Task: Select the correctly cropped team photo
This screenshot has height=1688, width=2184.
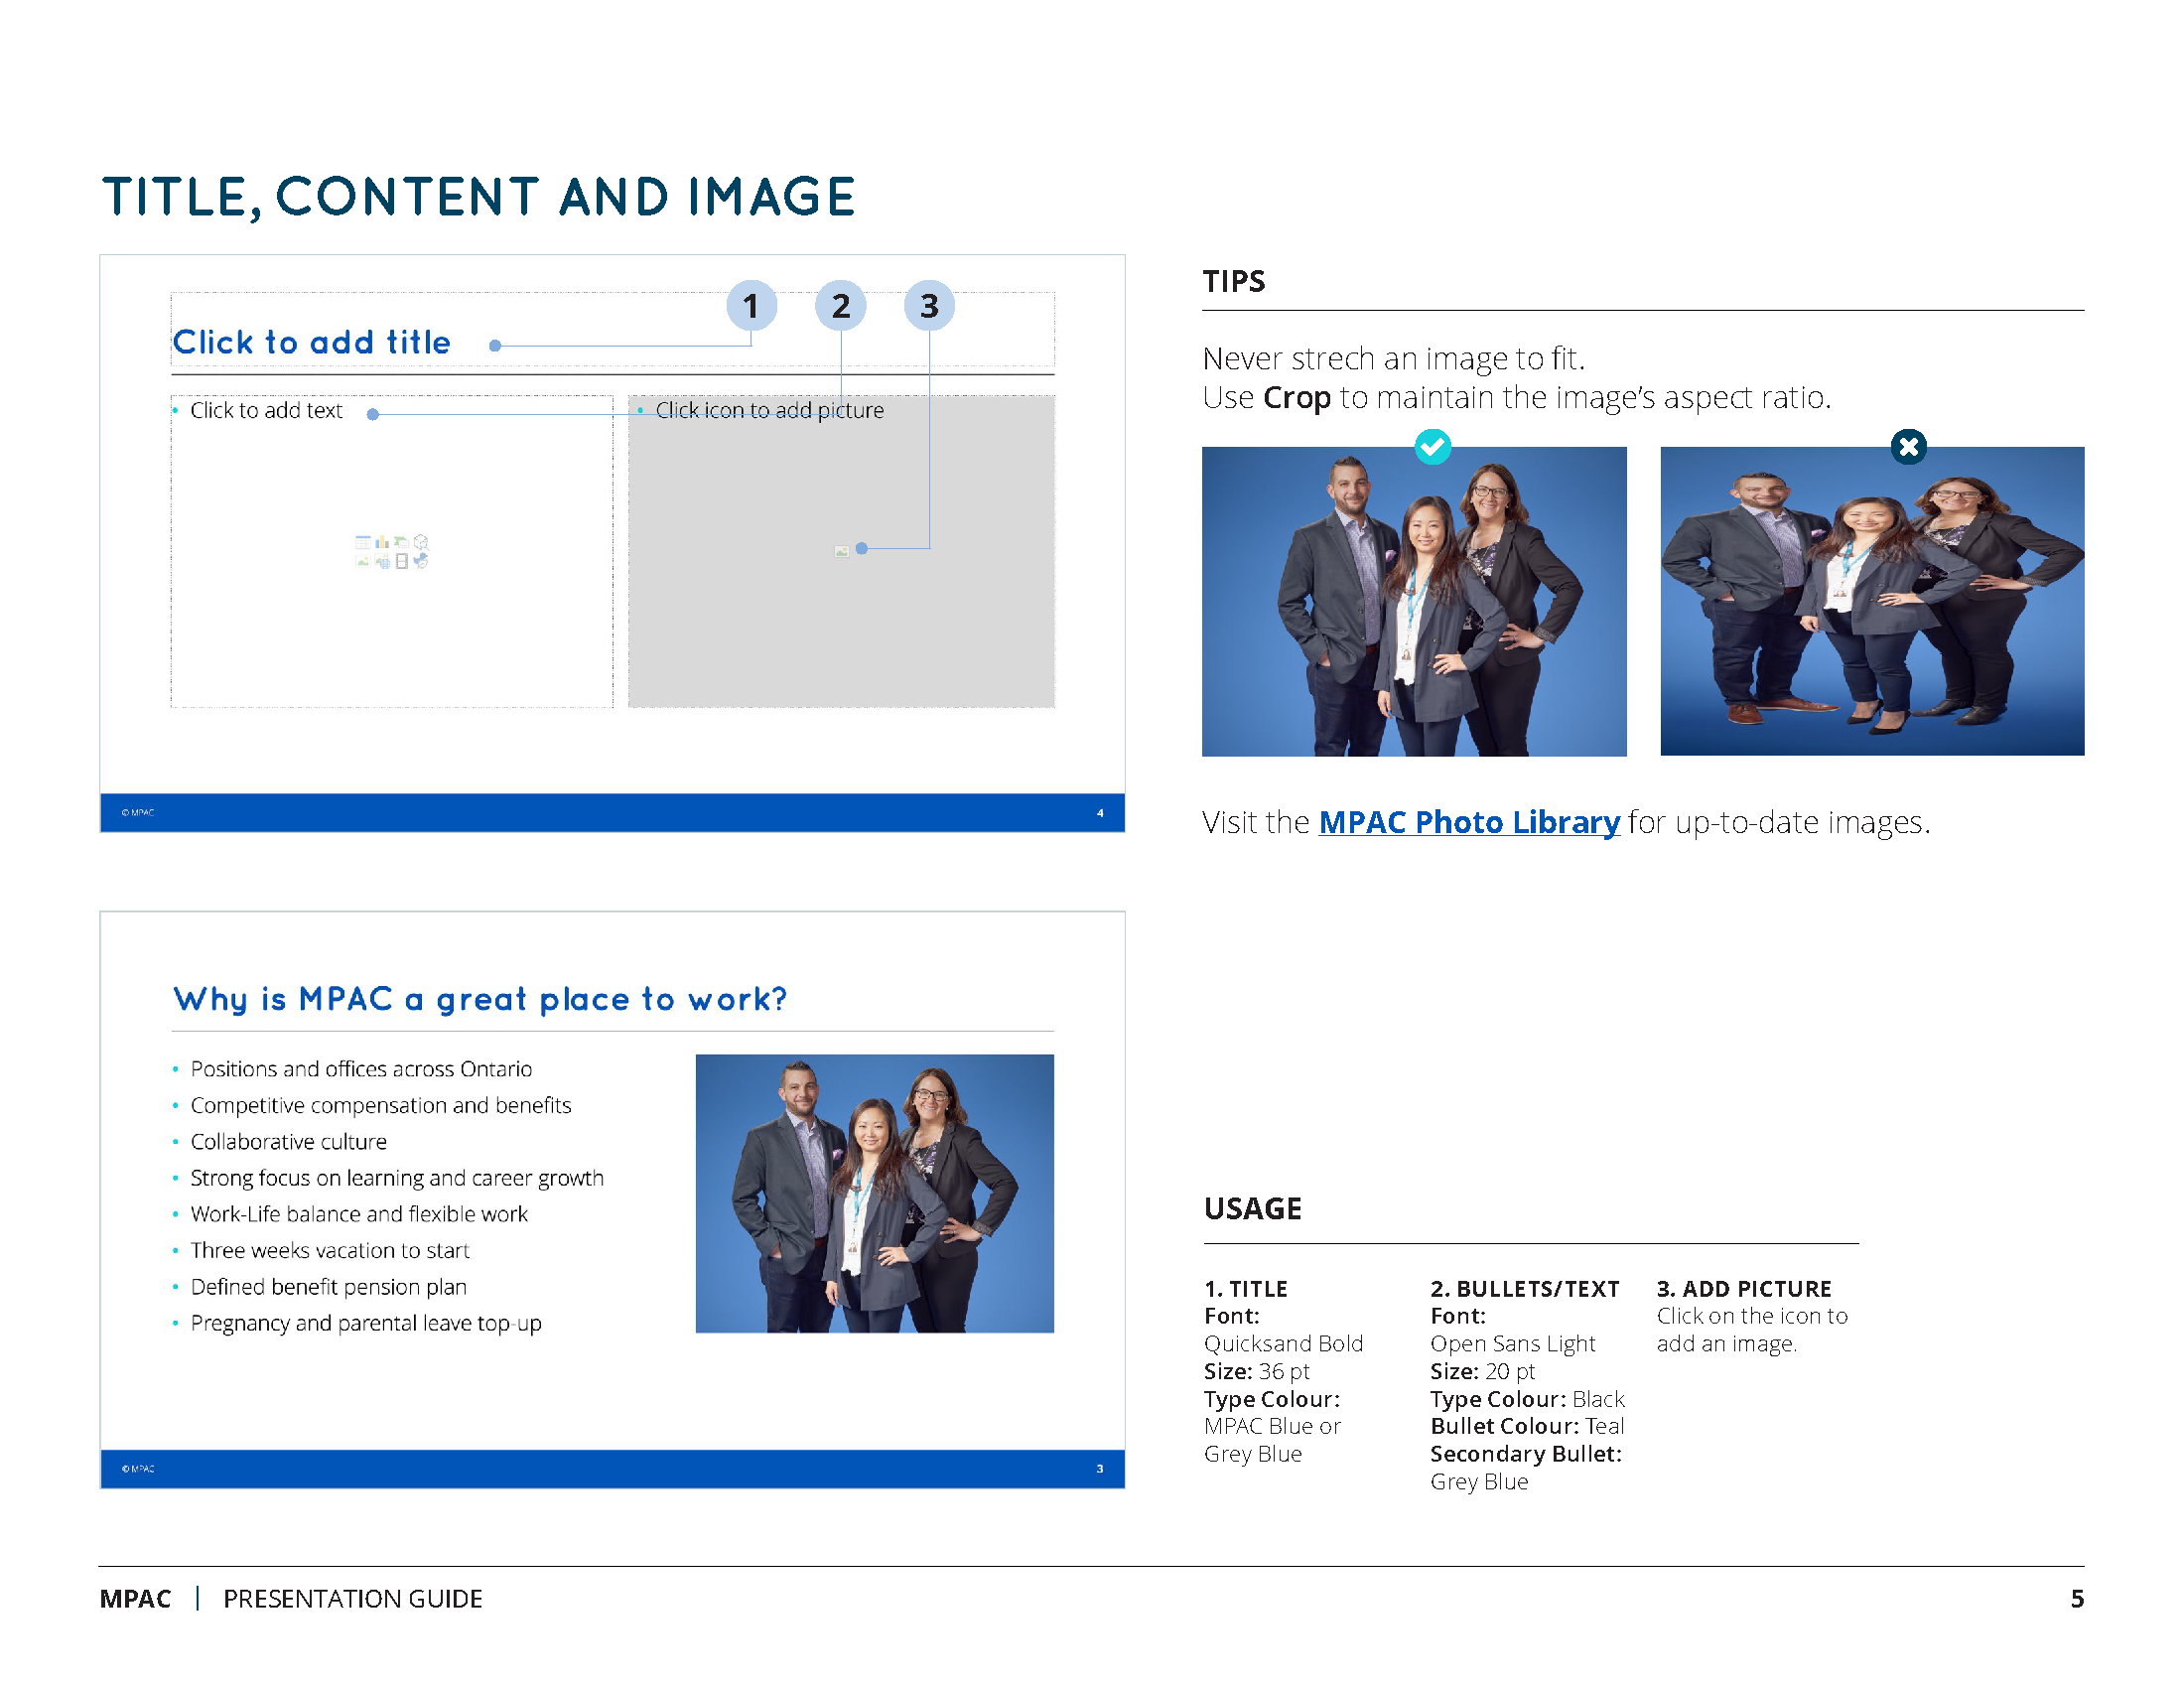Action: (1413, 601)
